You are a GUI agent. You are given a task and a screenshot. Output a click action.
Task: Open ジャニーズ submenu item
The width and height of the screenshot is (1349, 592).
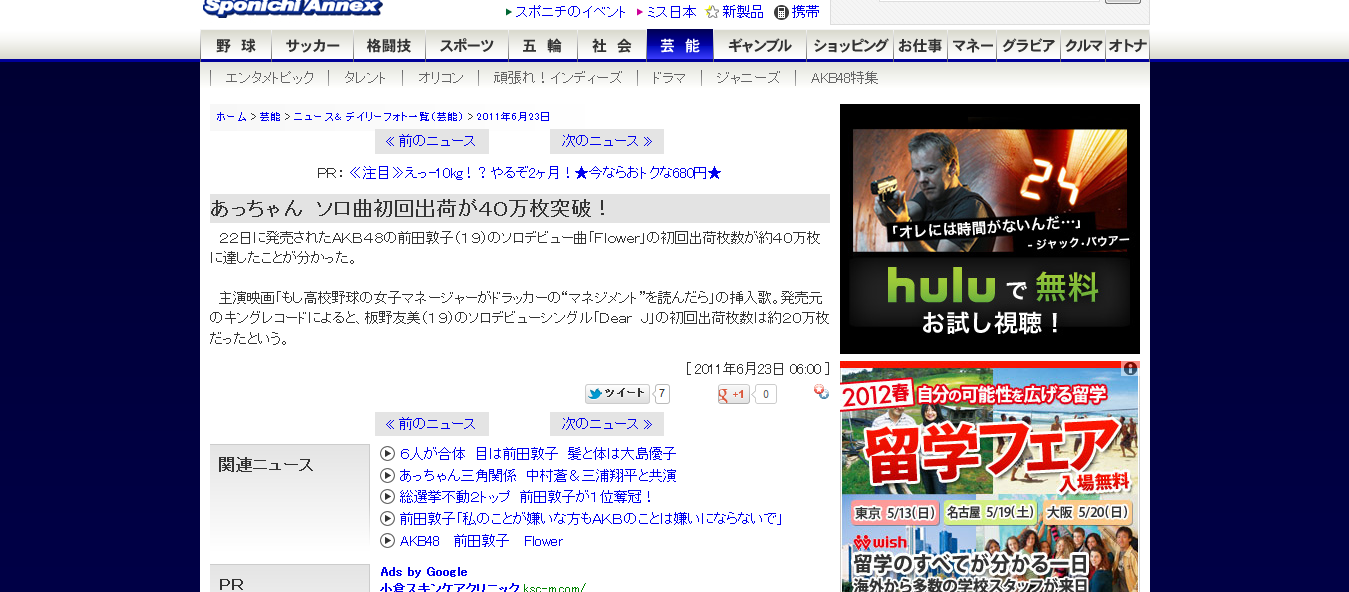point(747,77)
